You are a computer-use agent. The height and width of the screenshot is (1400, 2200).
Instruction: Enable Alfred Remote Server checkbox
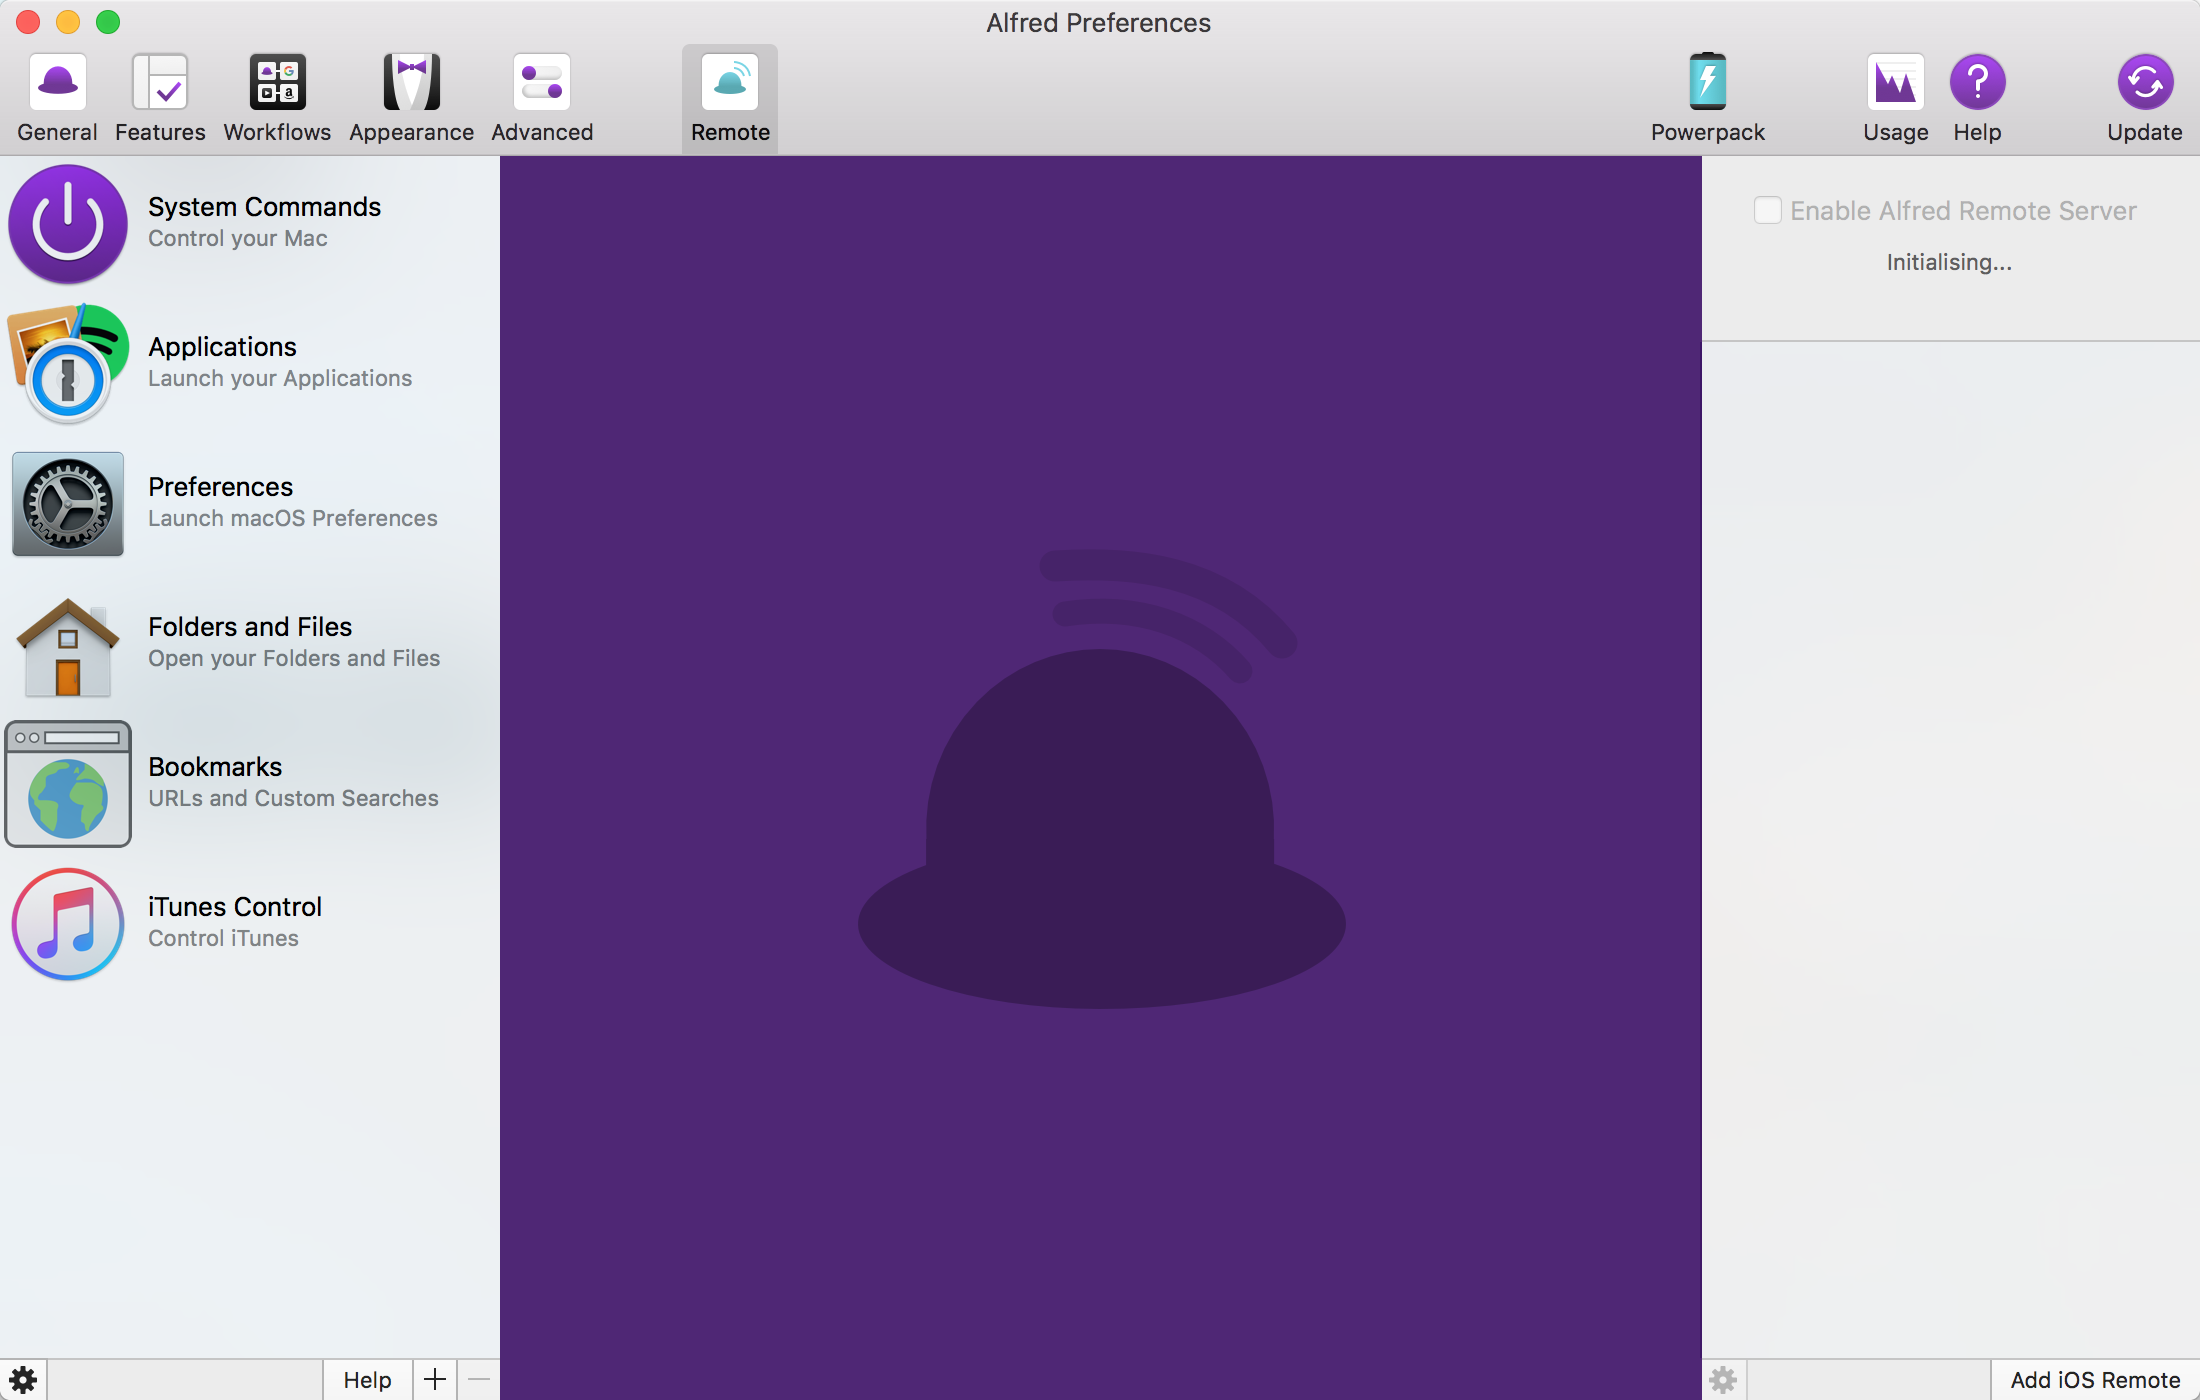pyautogui.click(x=1767, y=211)
